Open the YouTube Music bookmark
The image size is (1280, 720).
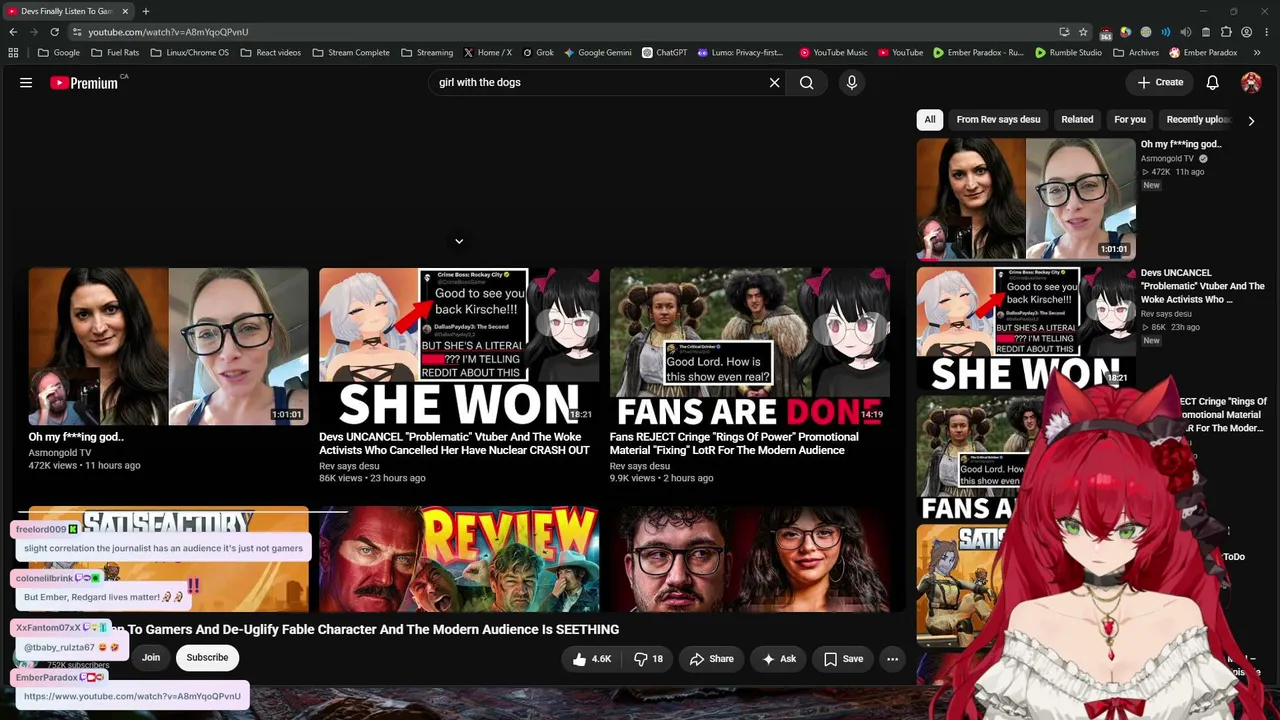(x=833, y=53)
